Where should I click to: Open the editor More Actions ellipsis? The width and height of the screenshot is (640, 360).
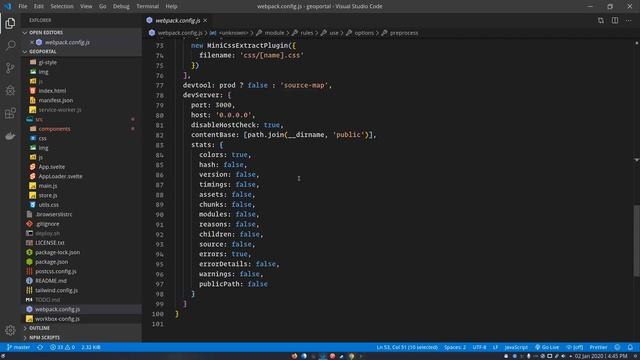click(629, 20)
